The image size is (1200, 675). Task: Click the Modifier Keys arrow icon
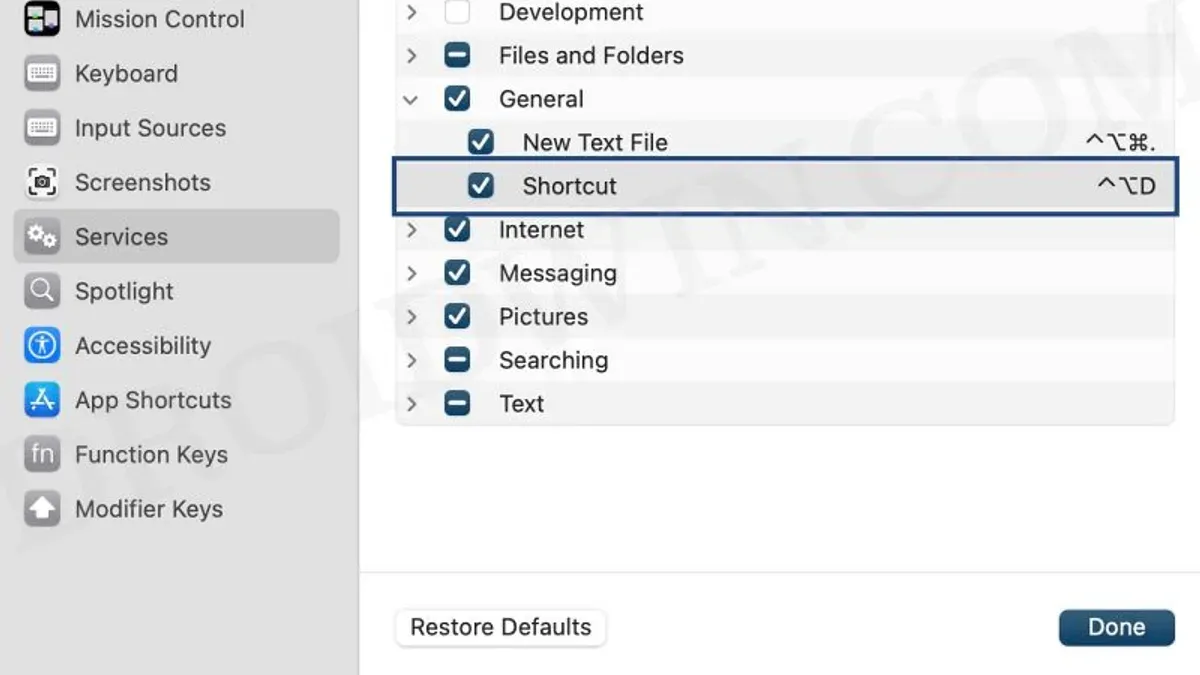click(41, 509)
